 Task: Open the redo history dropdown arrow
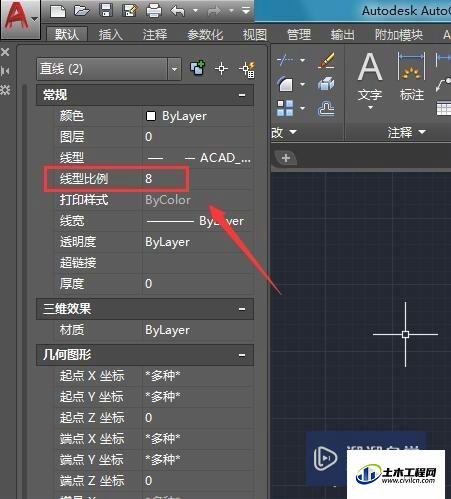(231, 11)
